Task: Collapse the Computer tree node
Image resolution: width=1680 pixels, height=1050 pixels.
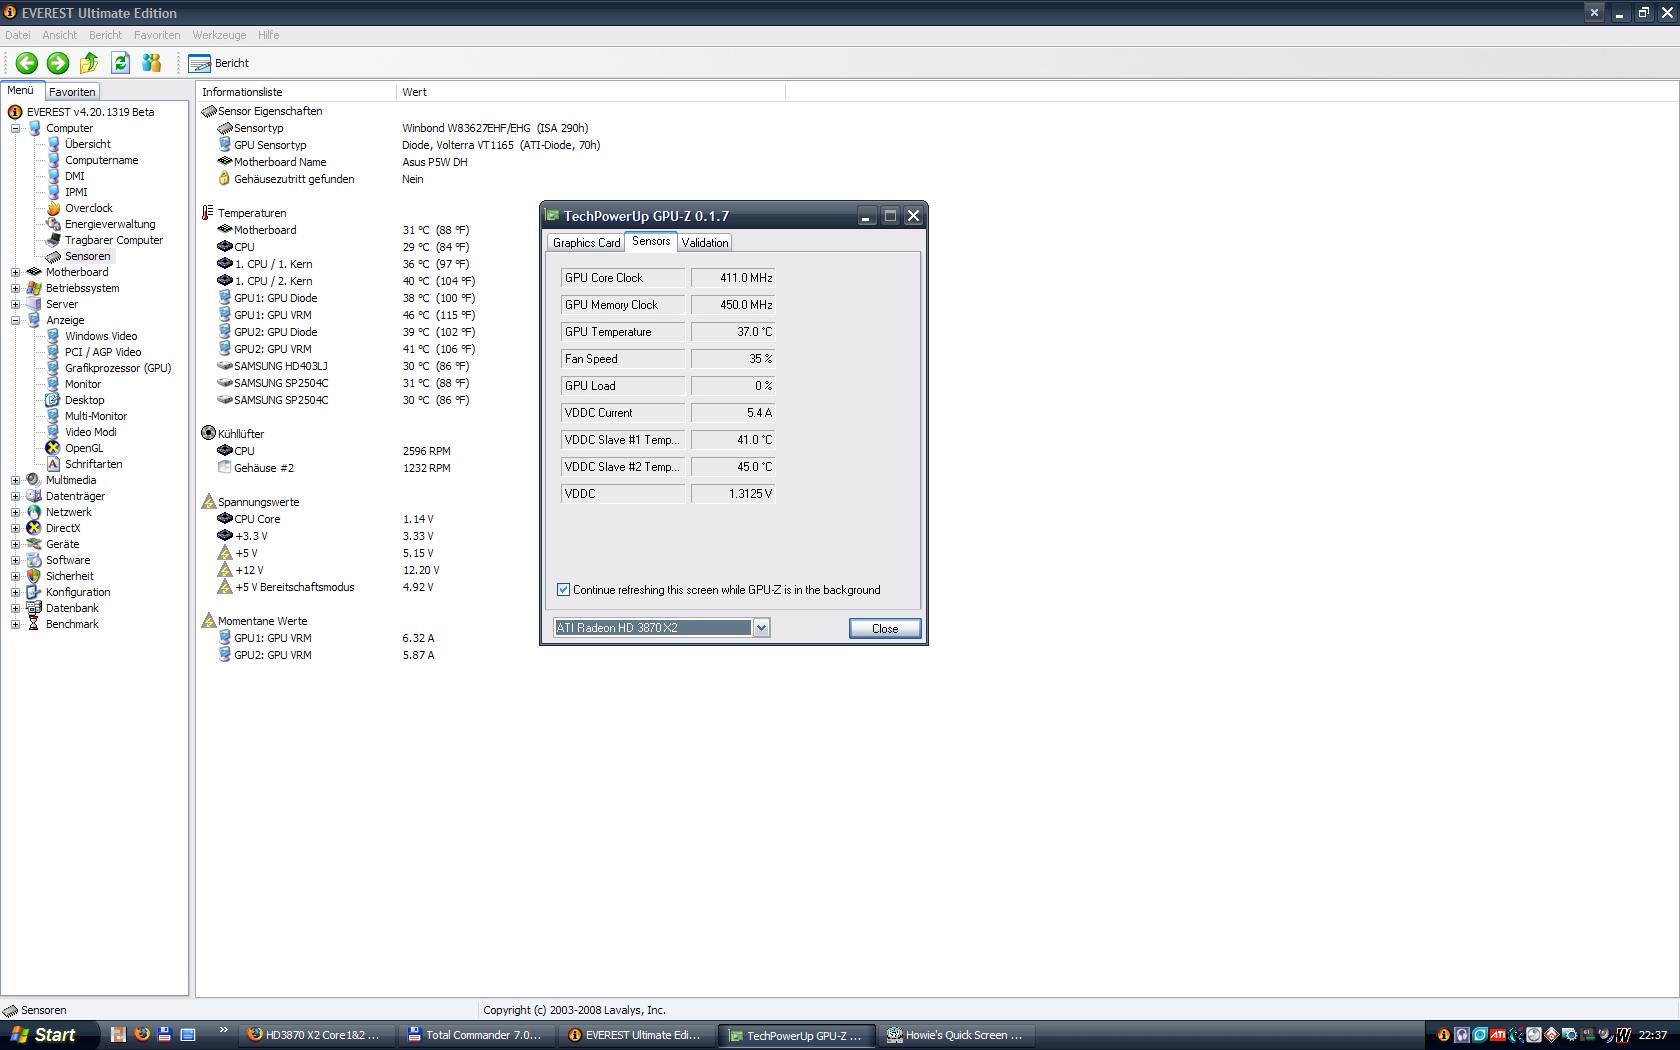Action: (x=15, y=128)
